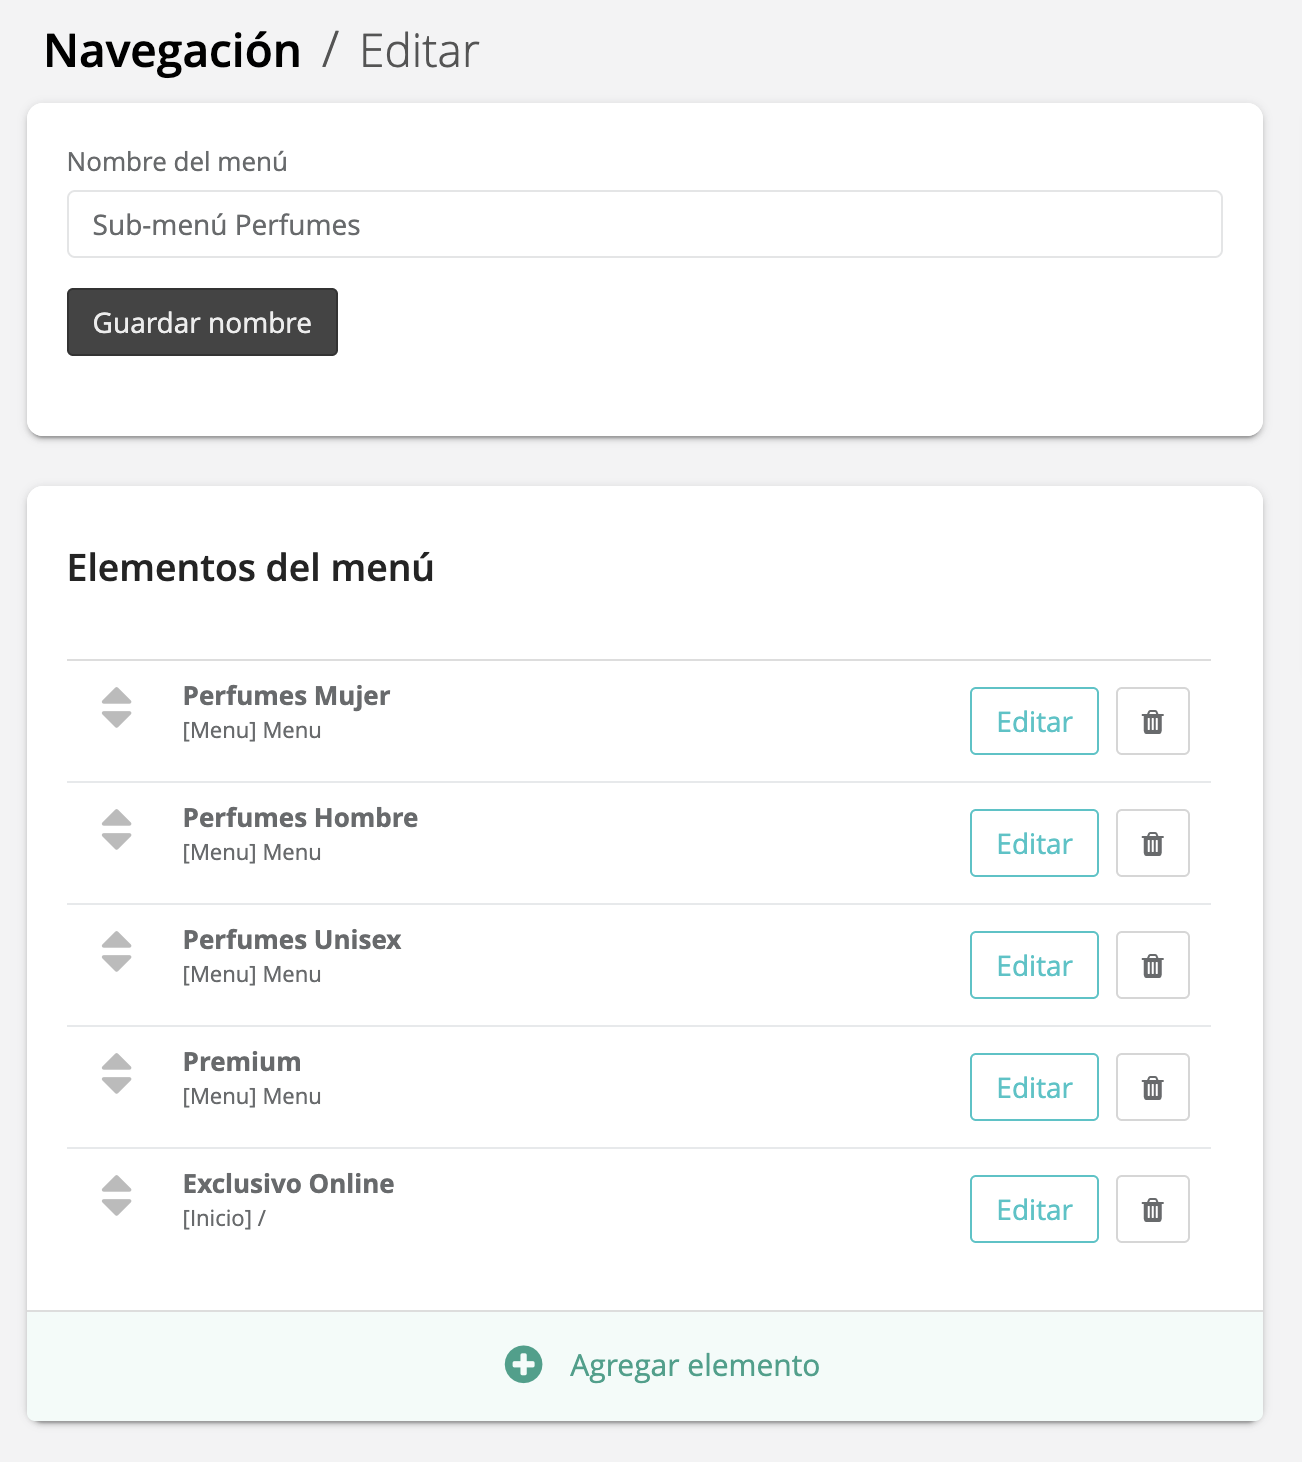
Task: Move Perfumes Unisex down one position
Action: pos(117,964)
